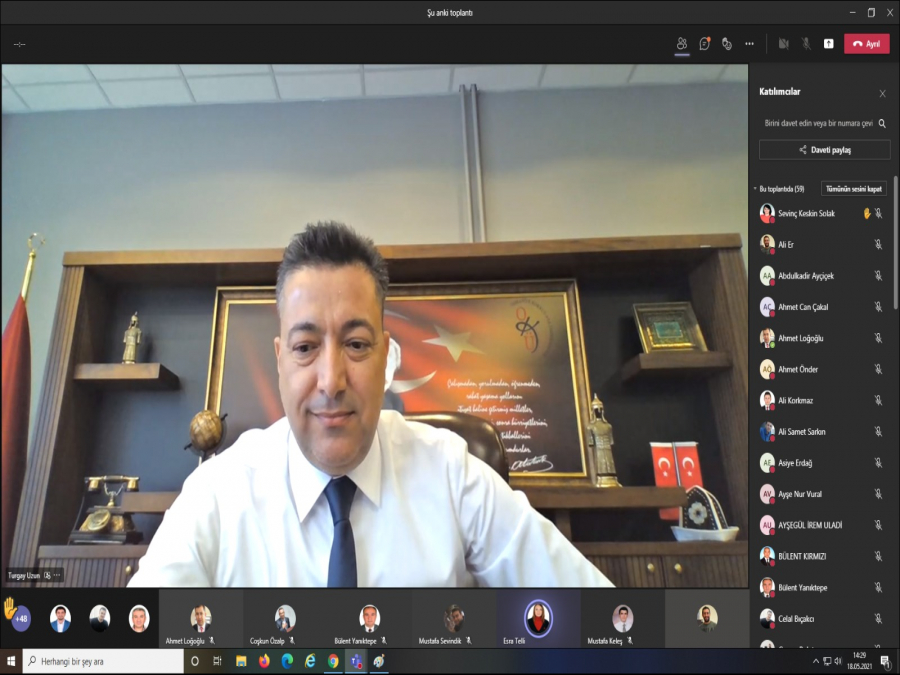
Task: Select Mustafa Keleş tile in bottom strip
Action: coord(623,619)
